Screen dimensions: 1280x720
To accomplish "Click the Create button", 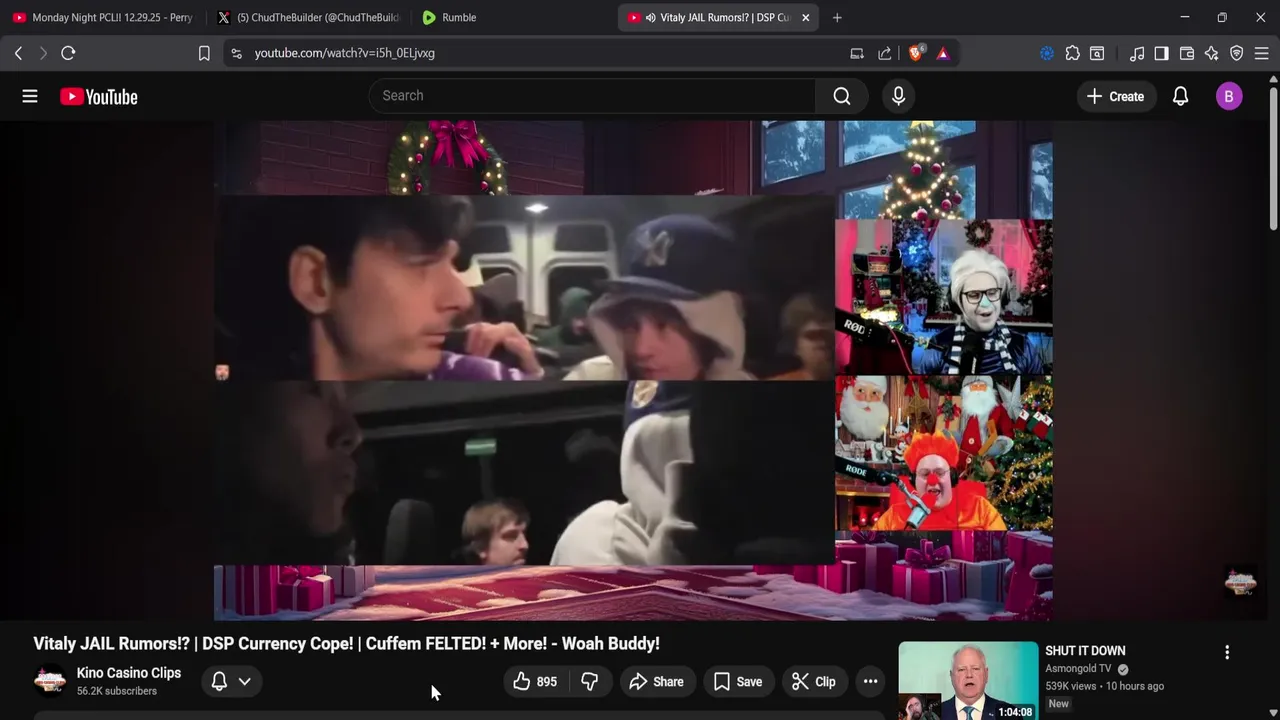I will click(1115, 96).
